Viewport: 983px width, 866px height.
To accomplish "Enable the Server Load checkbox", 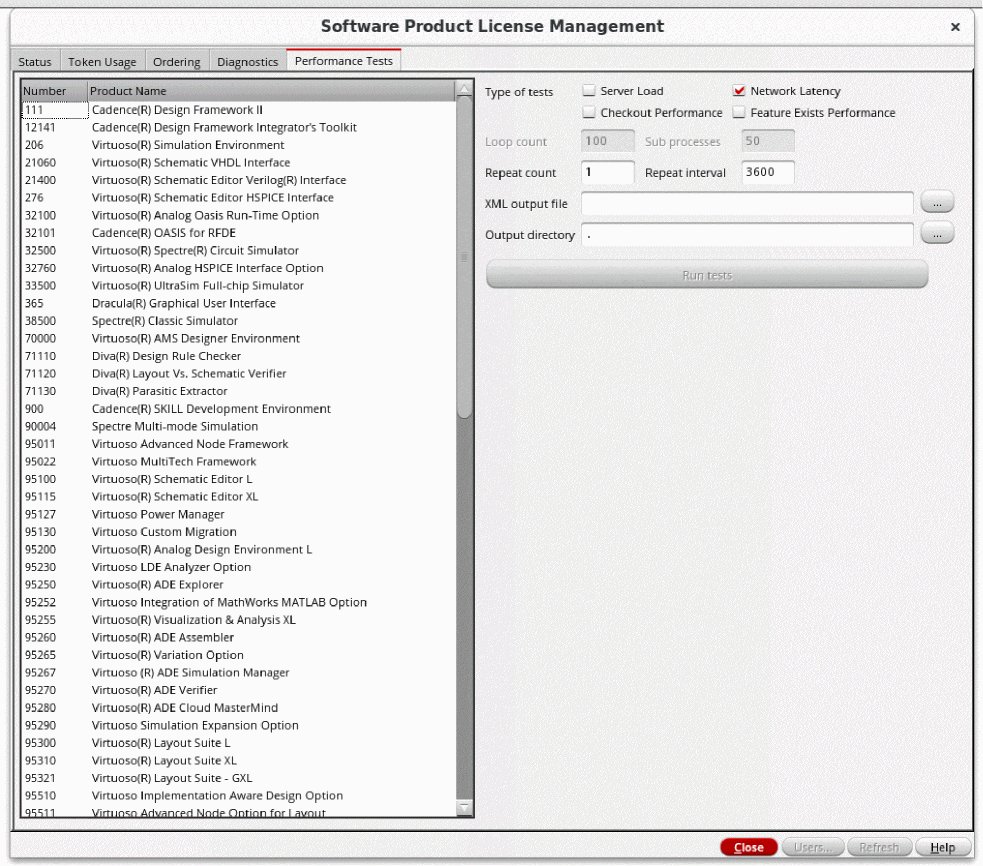I will coord(589,92).
